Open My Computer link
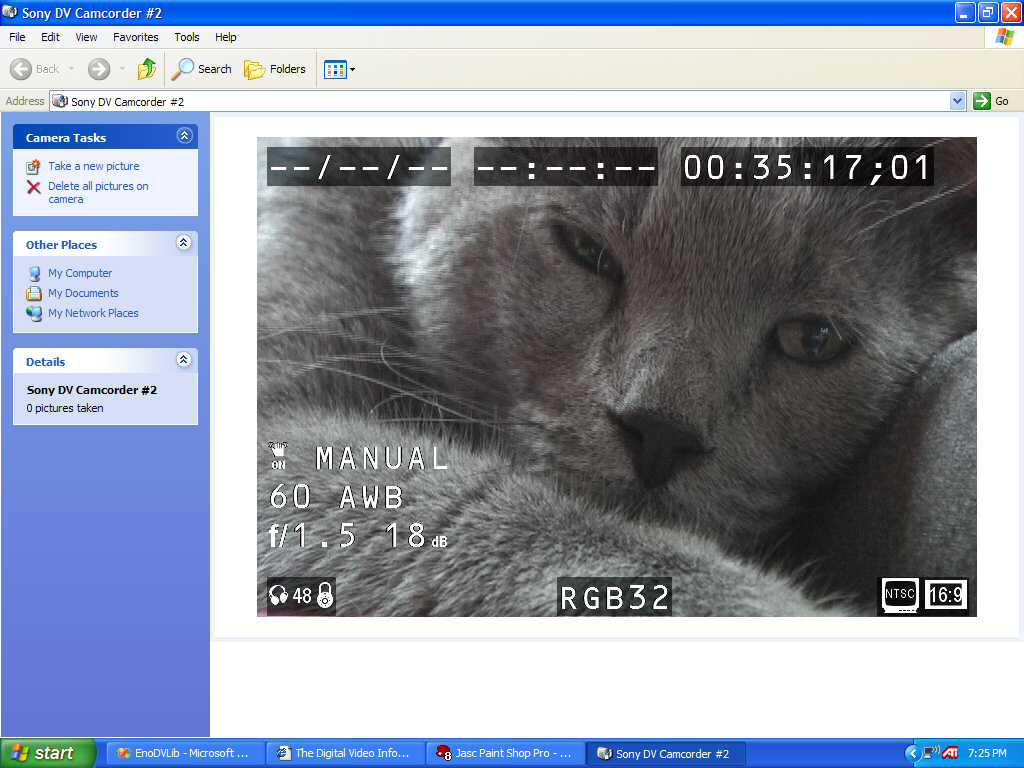1024x768 pixels. coord(80,273)
